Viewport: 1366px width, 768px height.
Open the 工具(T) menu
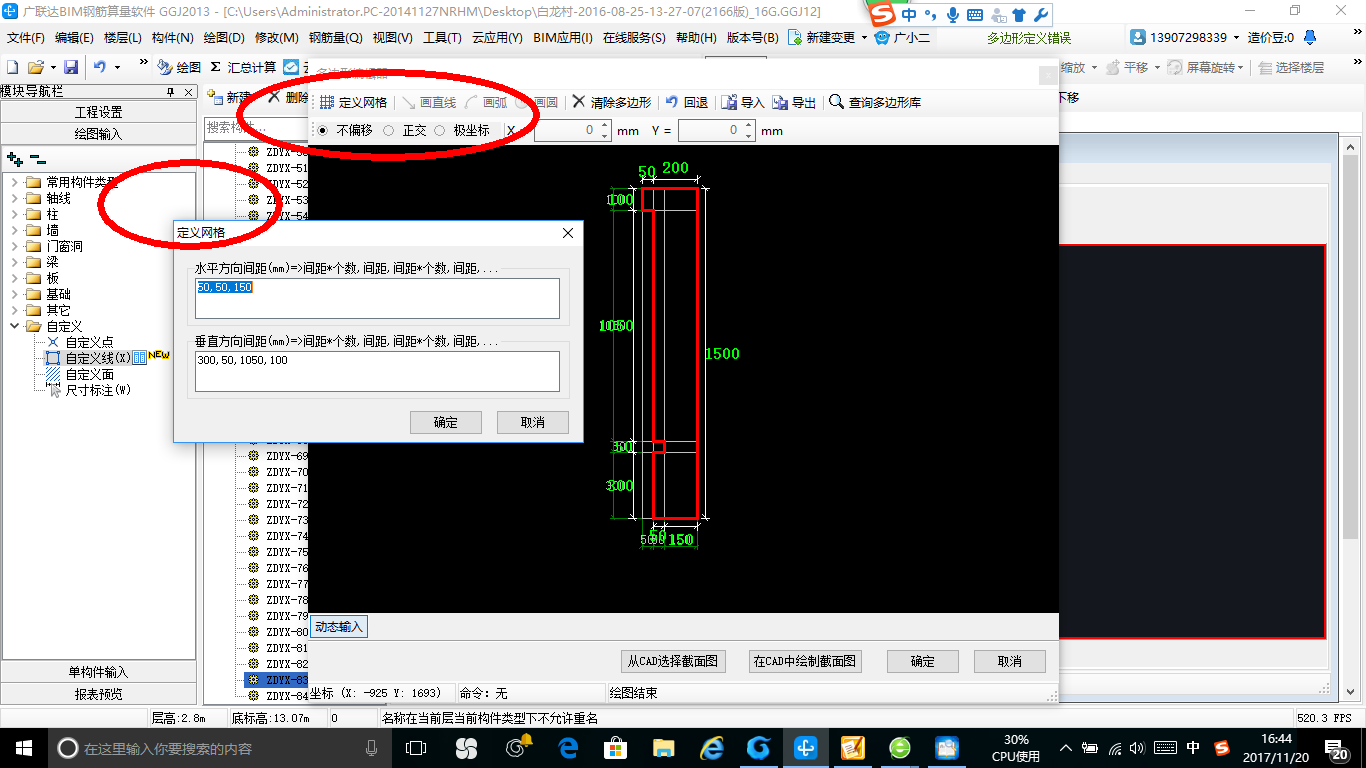(442, 38)
